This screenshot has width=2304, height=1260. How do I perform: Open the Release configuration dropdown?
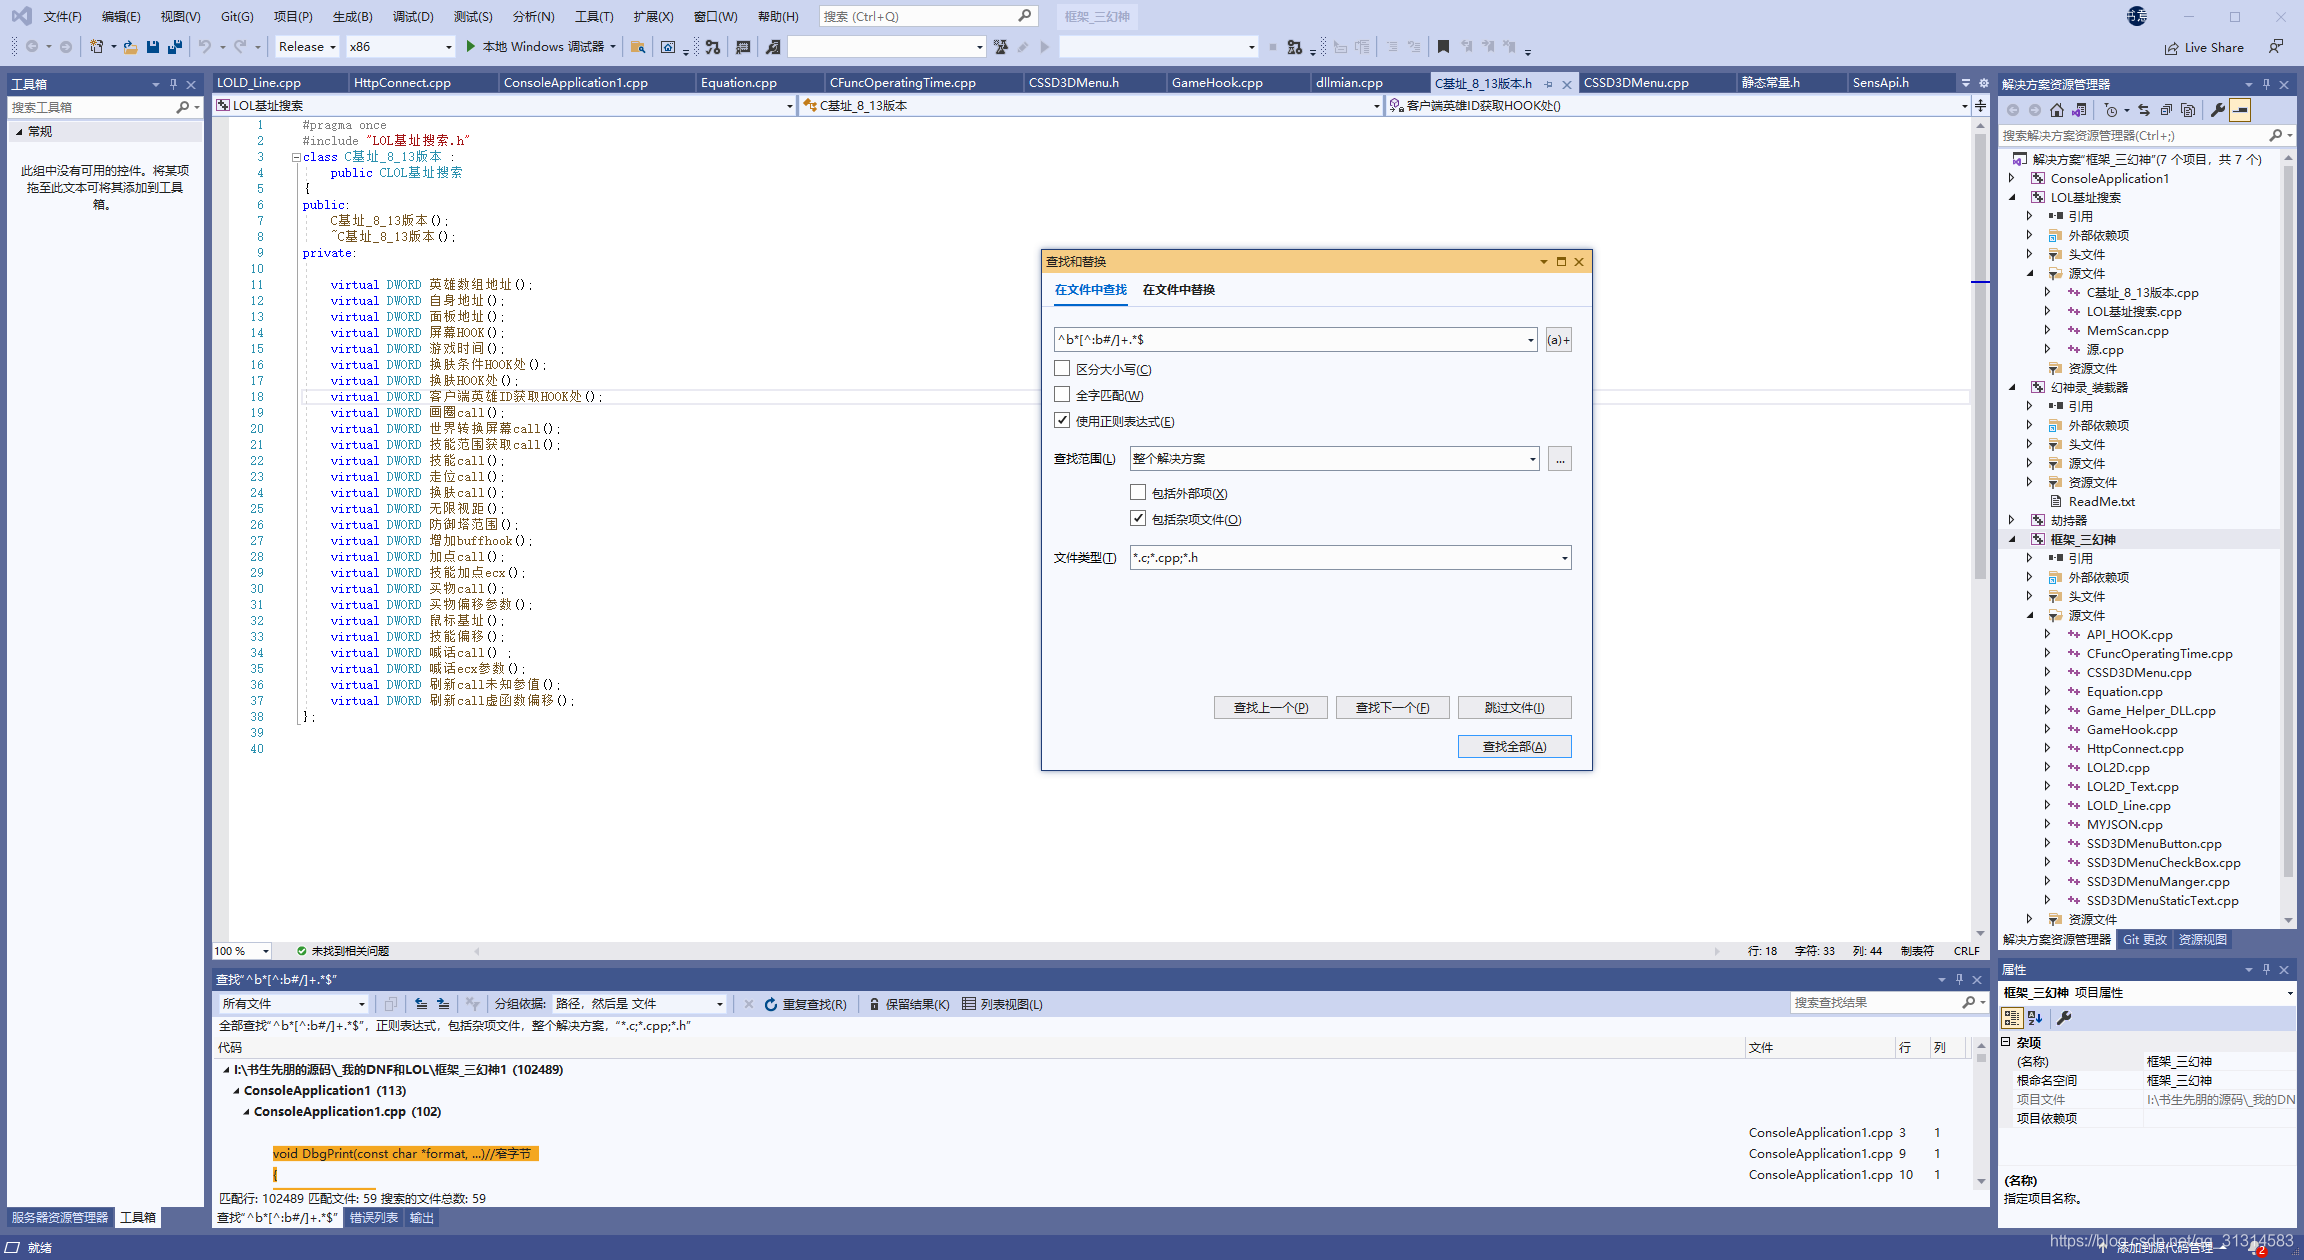pyautogui.click(x=307, y=47)
